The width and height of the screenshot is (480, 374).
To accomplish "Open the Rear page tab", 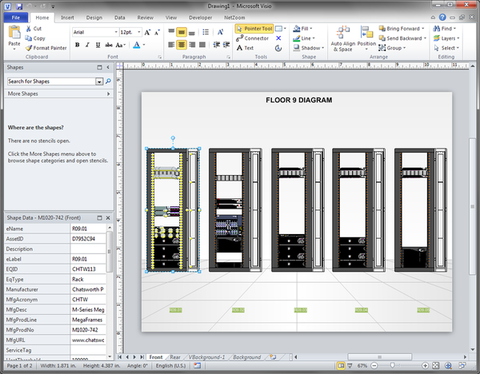I will click(175, 357).
